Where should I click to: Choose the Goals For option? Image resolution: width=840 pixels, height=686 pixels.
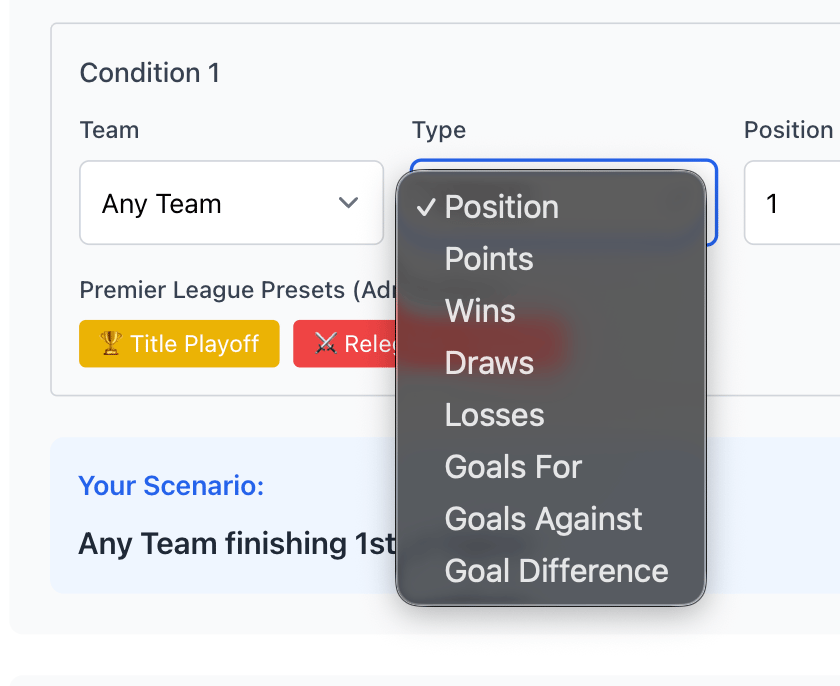click(x=513, y=467)
